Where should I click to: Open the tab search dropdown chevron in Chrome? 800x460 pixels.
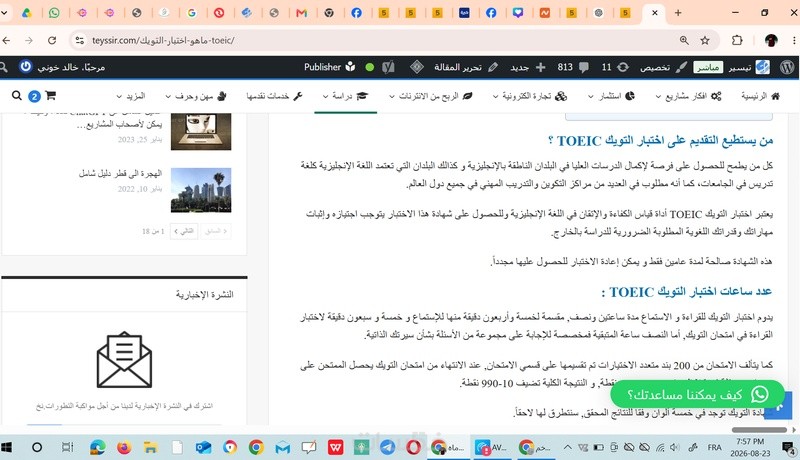(4, 13)
